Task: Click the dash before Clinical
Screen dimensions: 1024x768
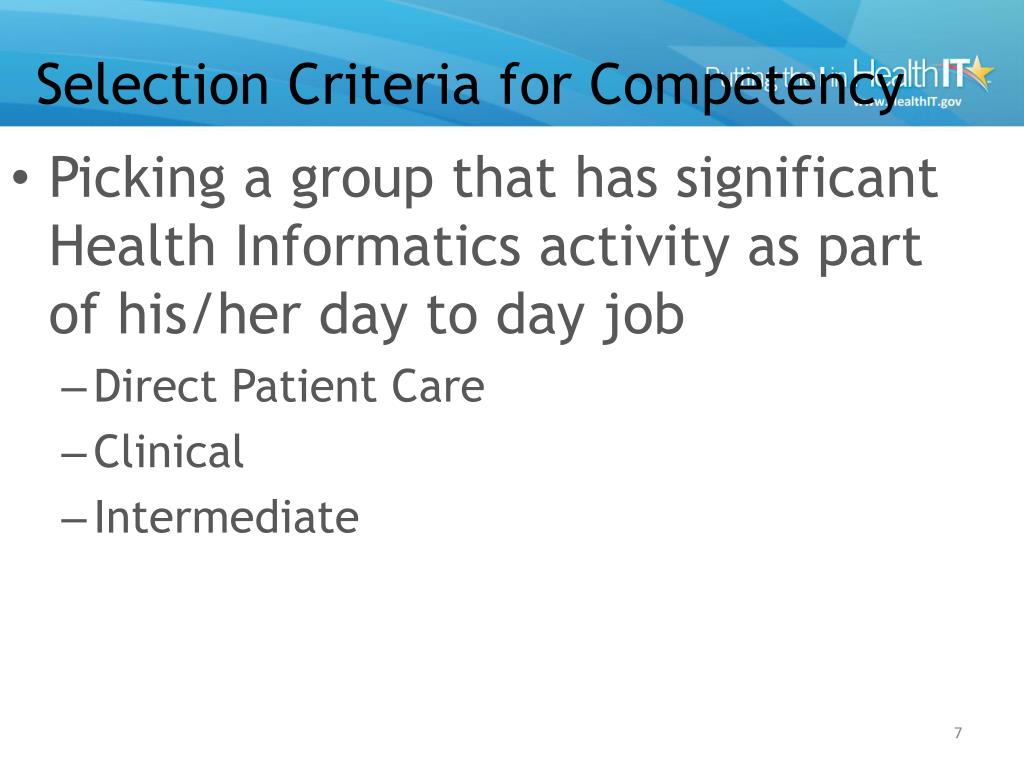Action: coord(73,455)
